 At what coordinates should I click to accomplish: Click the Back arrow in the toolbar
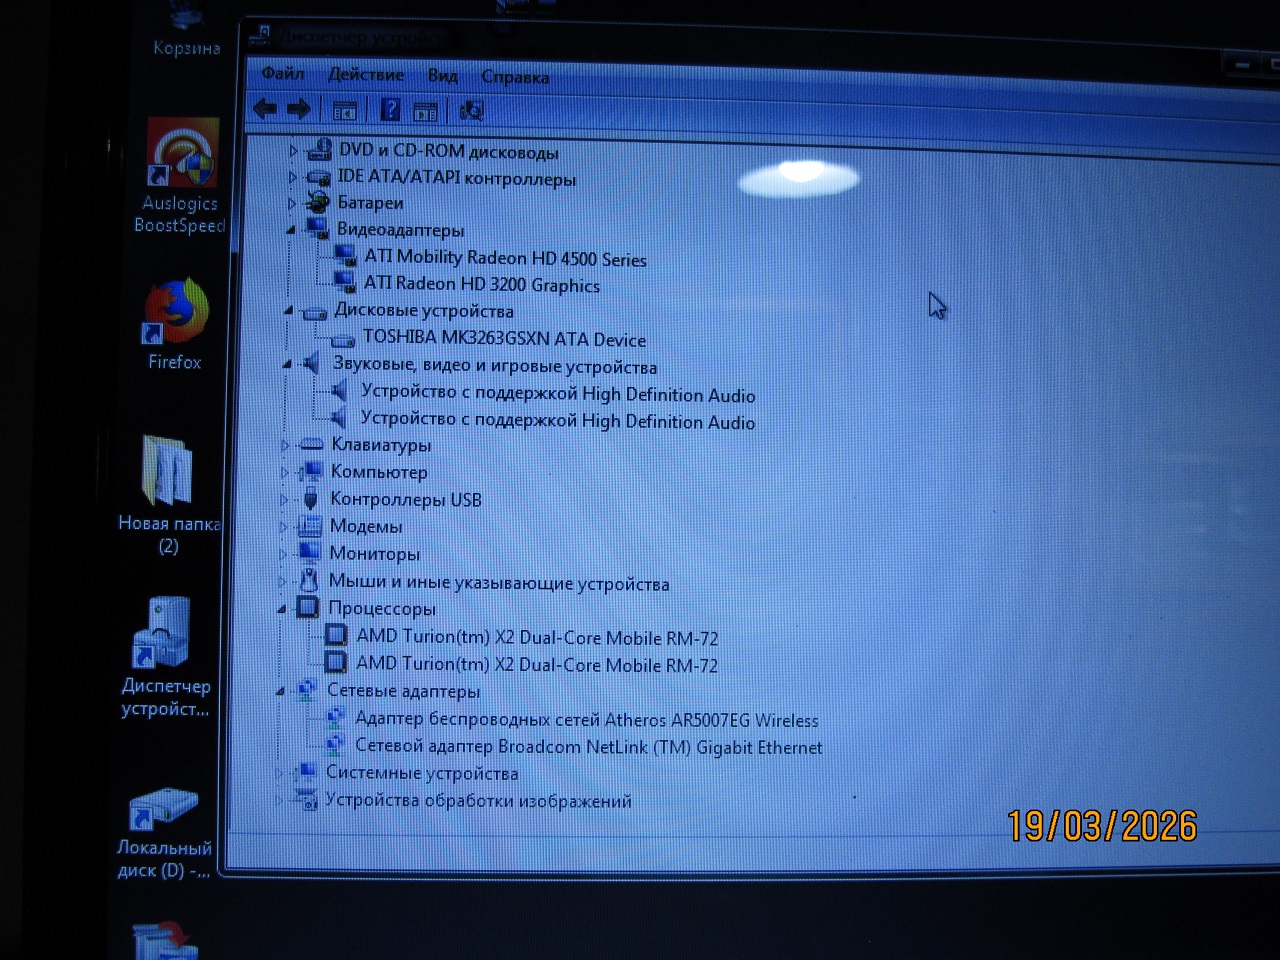pos(265,109)
